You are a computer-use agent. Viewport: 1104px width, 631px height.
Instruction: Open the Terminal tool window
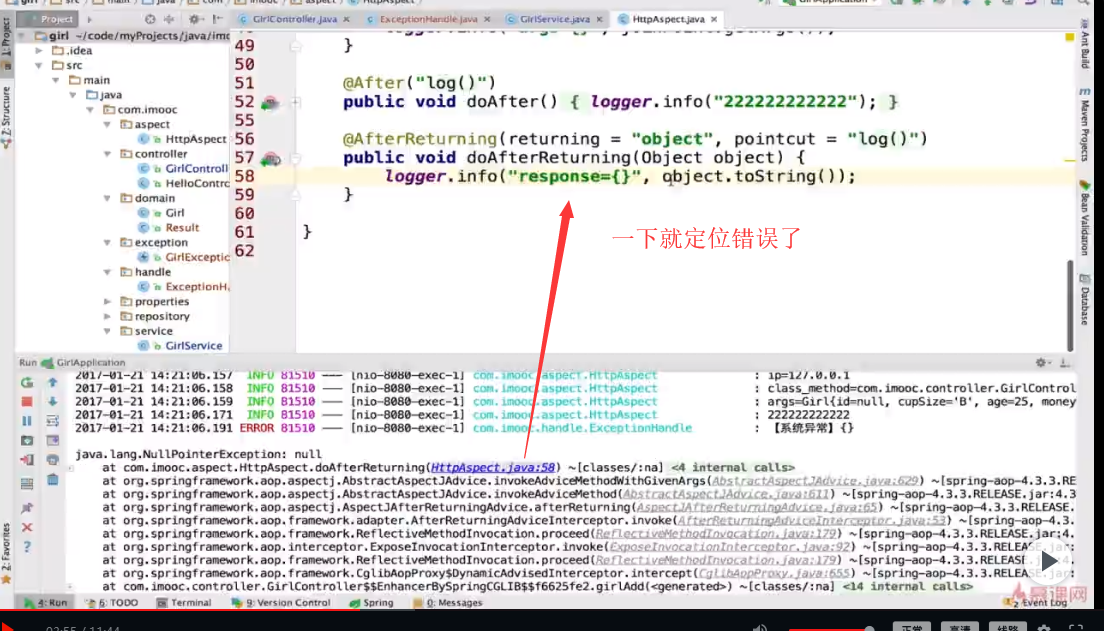[184, 603]
